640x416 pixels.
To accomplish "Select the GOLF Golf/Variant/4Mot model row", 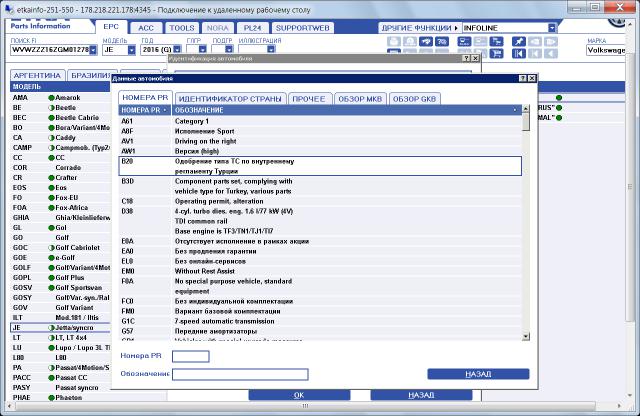I will click(x=60, y=268).
